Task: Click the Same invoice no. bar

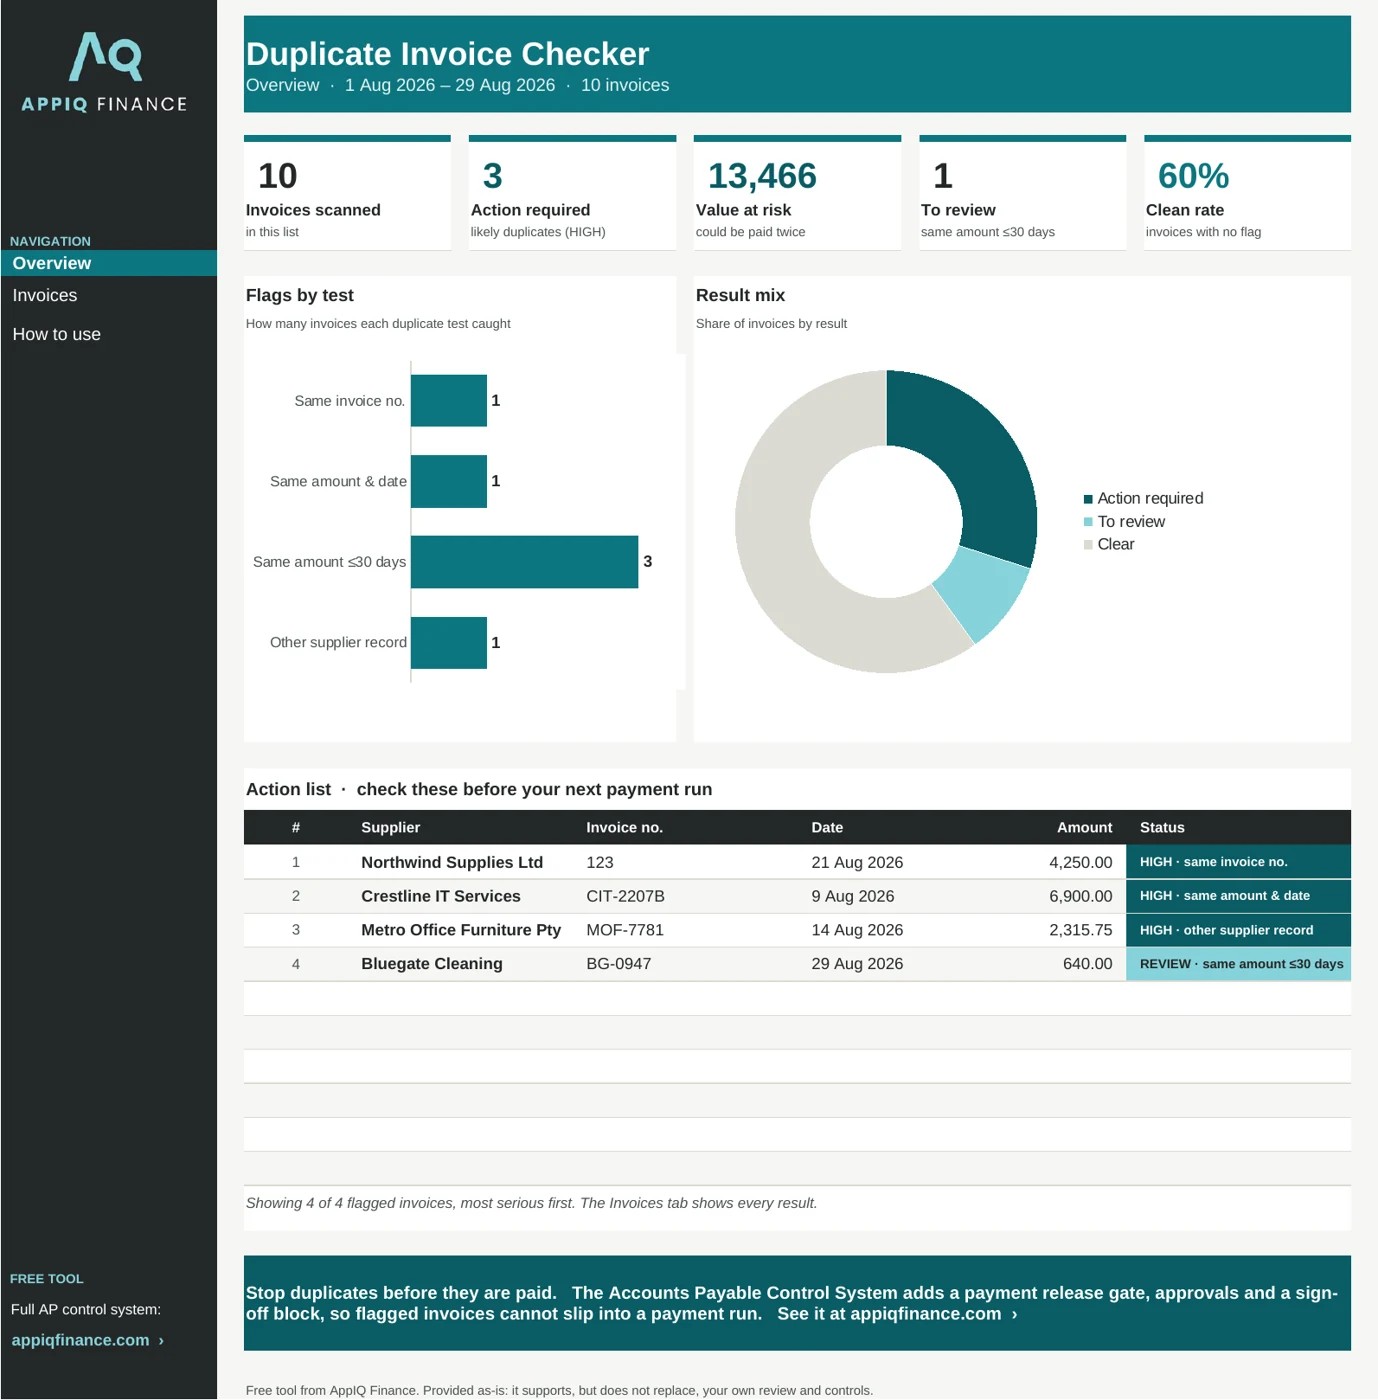Action: coord(449,400)
